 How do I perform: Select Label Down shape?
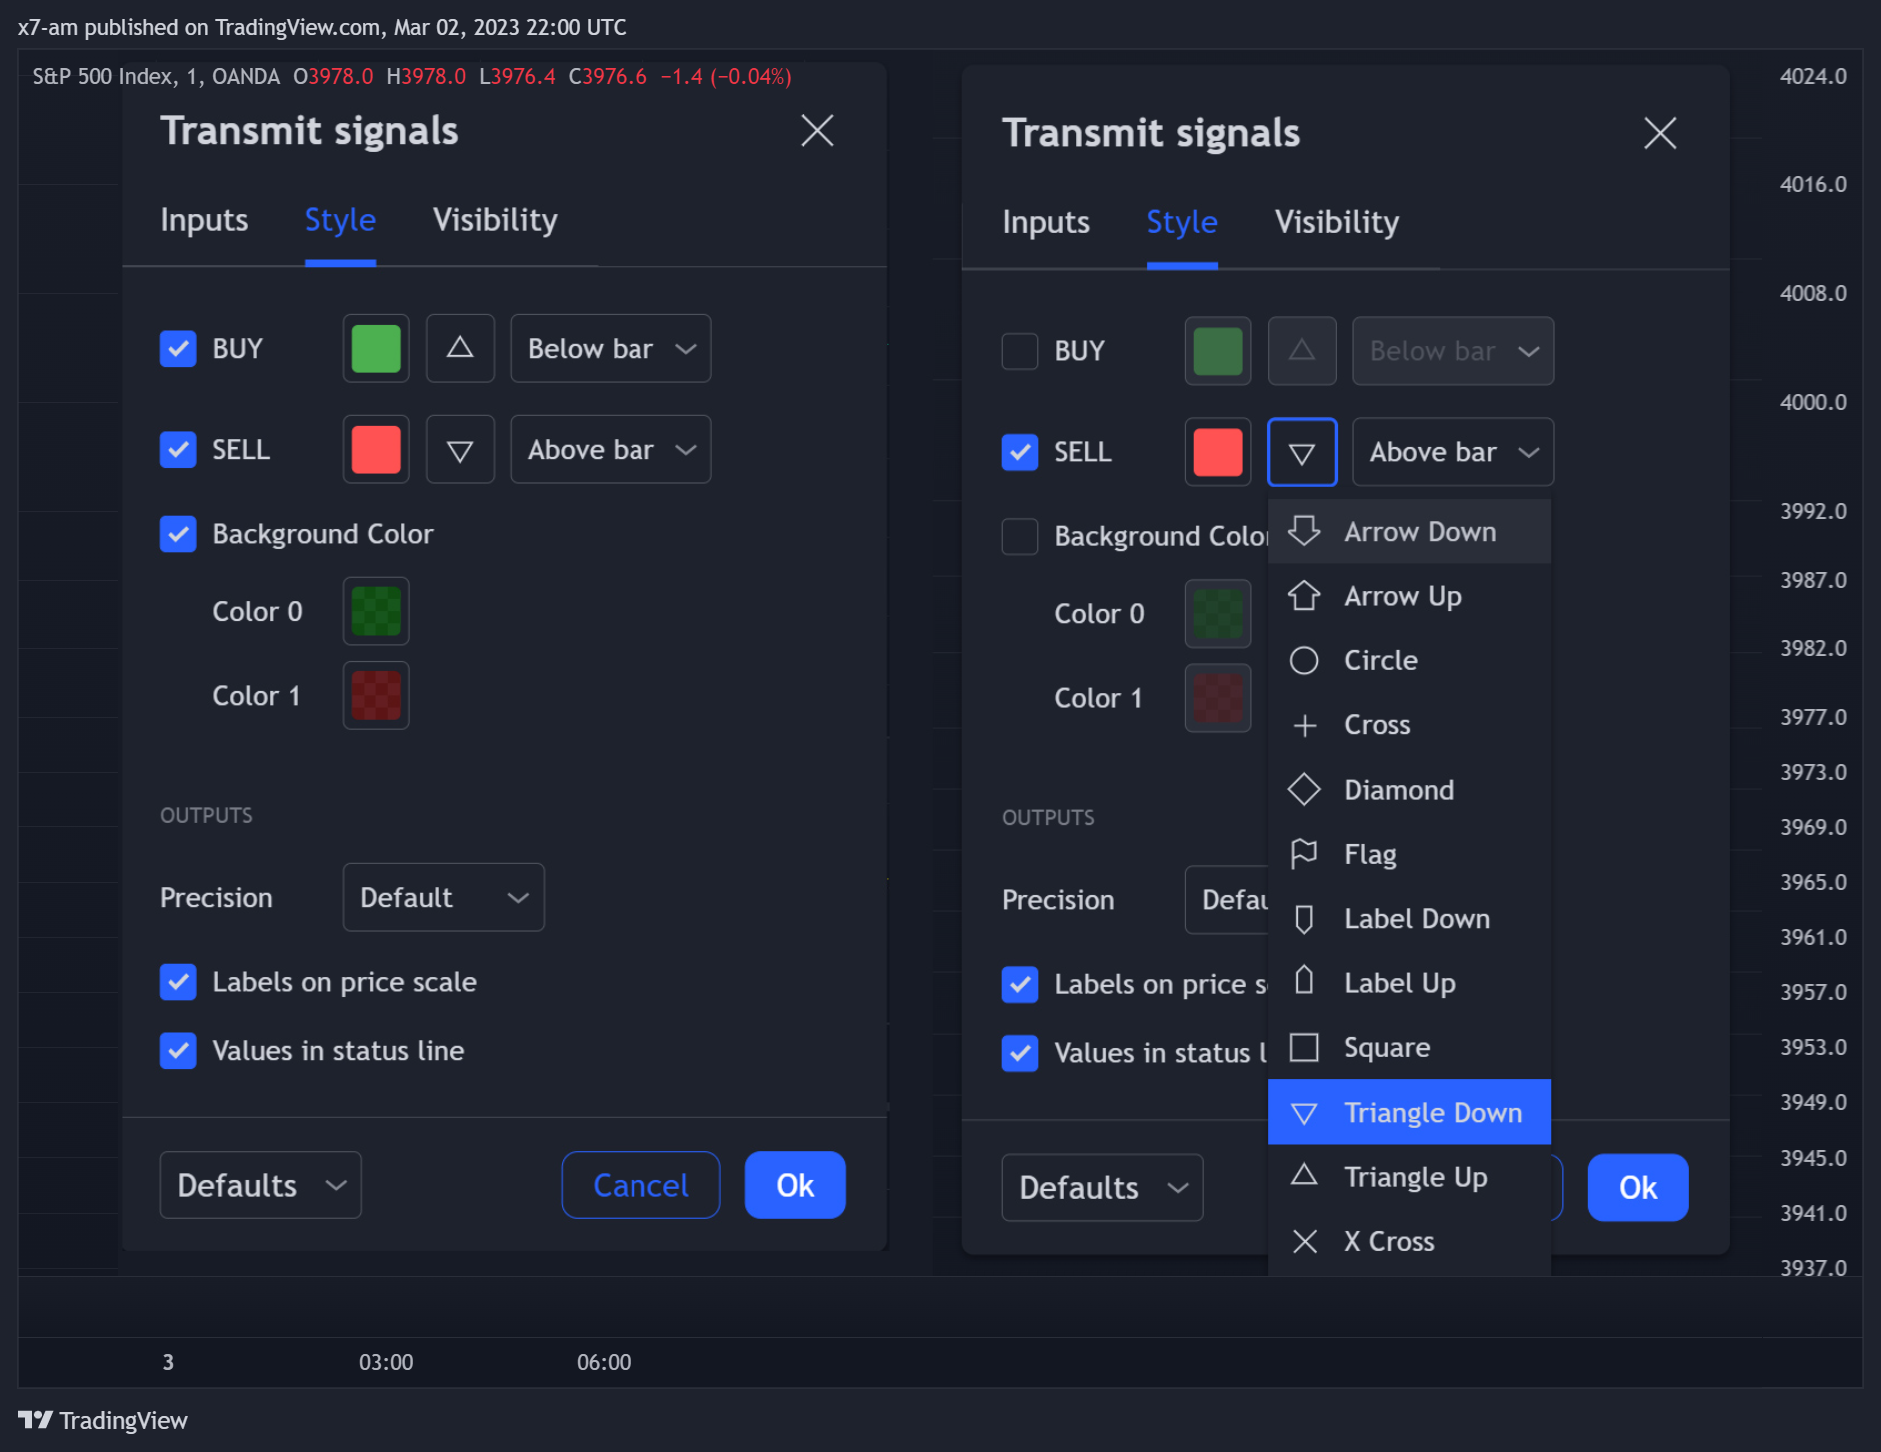[x=1409, y=918]
